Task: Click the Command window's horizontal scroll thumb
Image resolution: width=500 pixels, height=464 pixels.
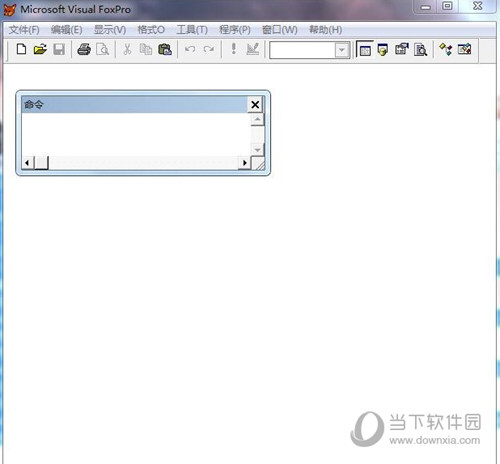Action: [x=42, y=163]
